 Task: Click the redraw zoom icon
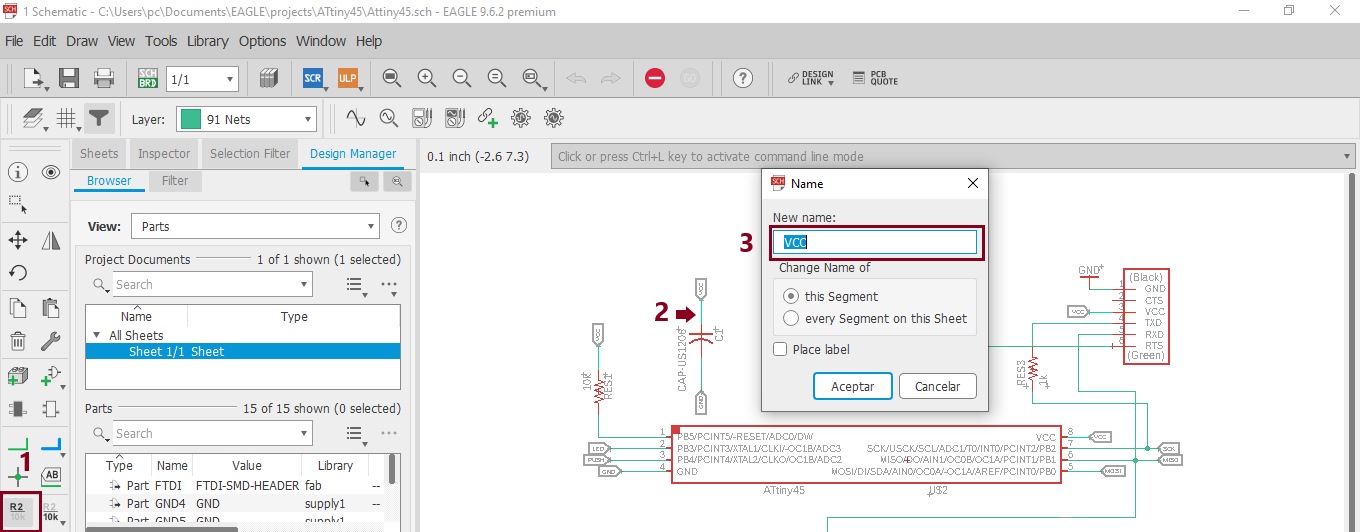click(x=497, y=78)
